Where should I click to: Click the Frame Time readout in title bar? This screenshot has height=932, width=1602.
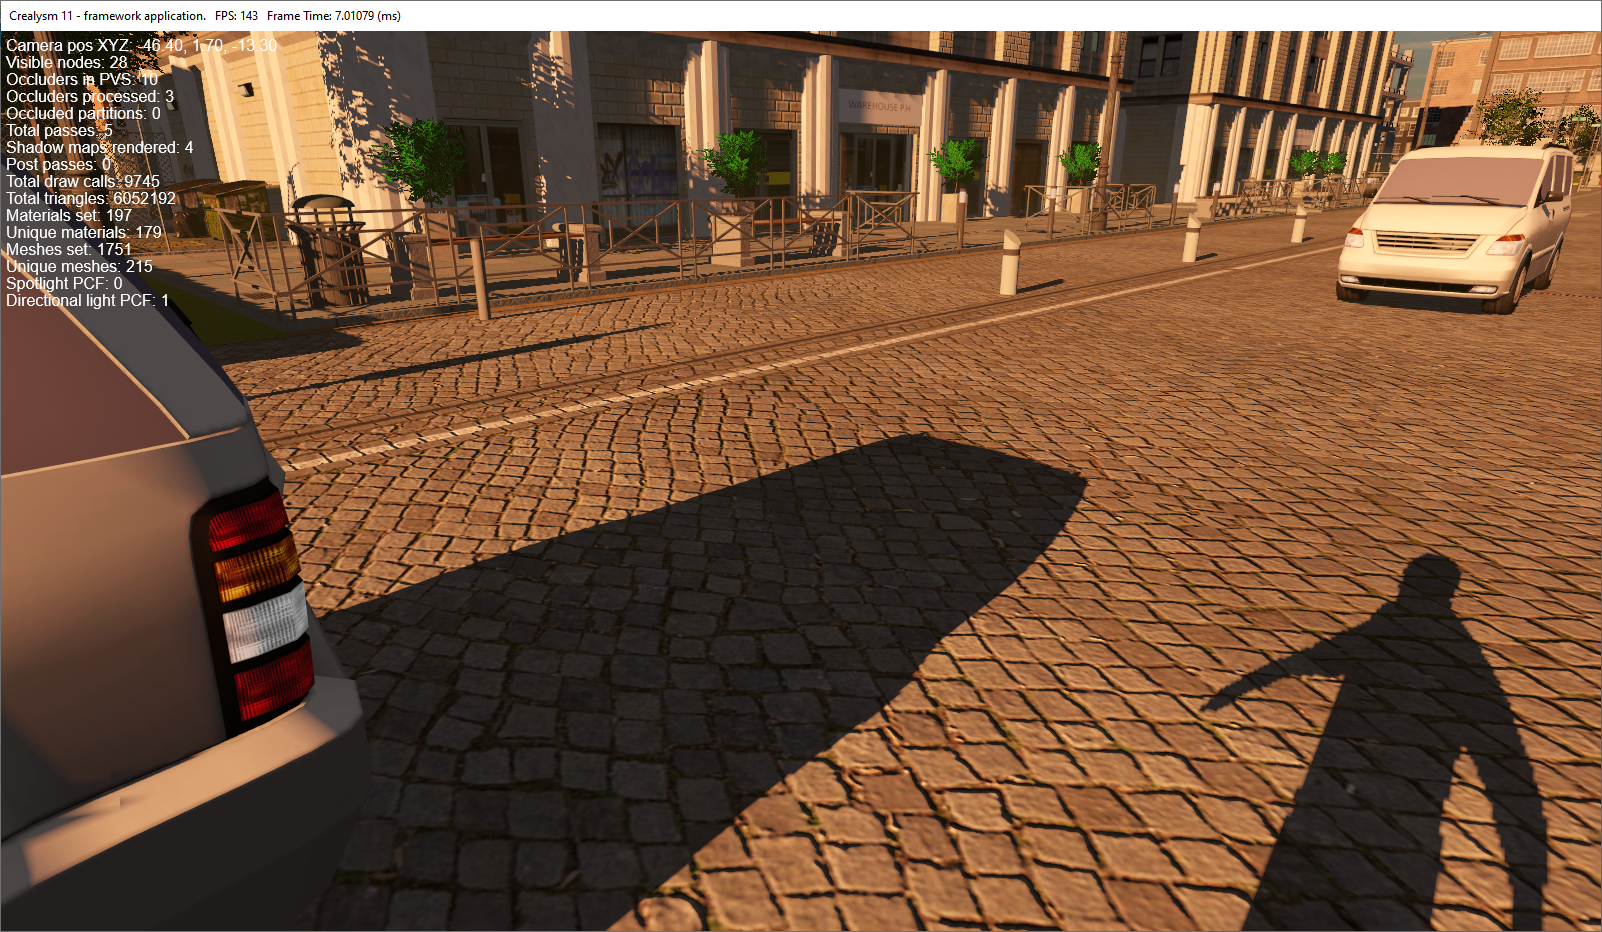coord(333,16)
